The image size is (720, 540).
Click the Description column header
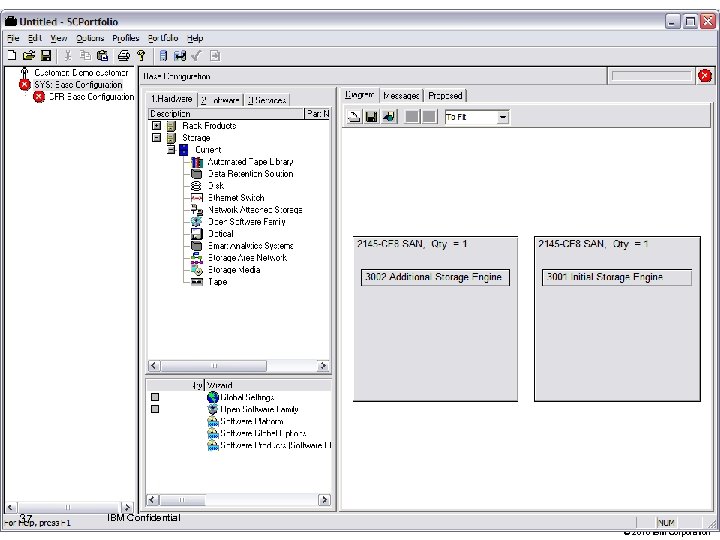pos(226,113)
